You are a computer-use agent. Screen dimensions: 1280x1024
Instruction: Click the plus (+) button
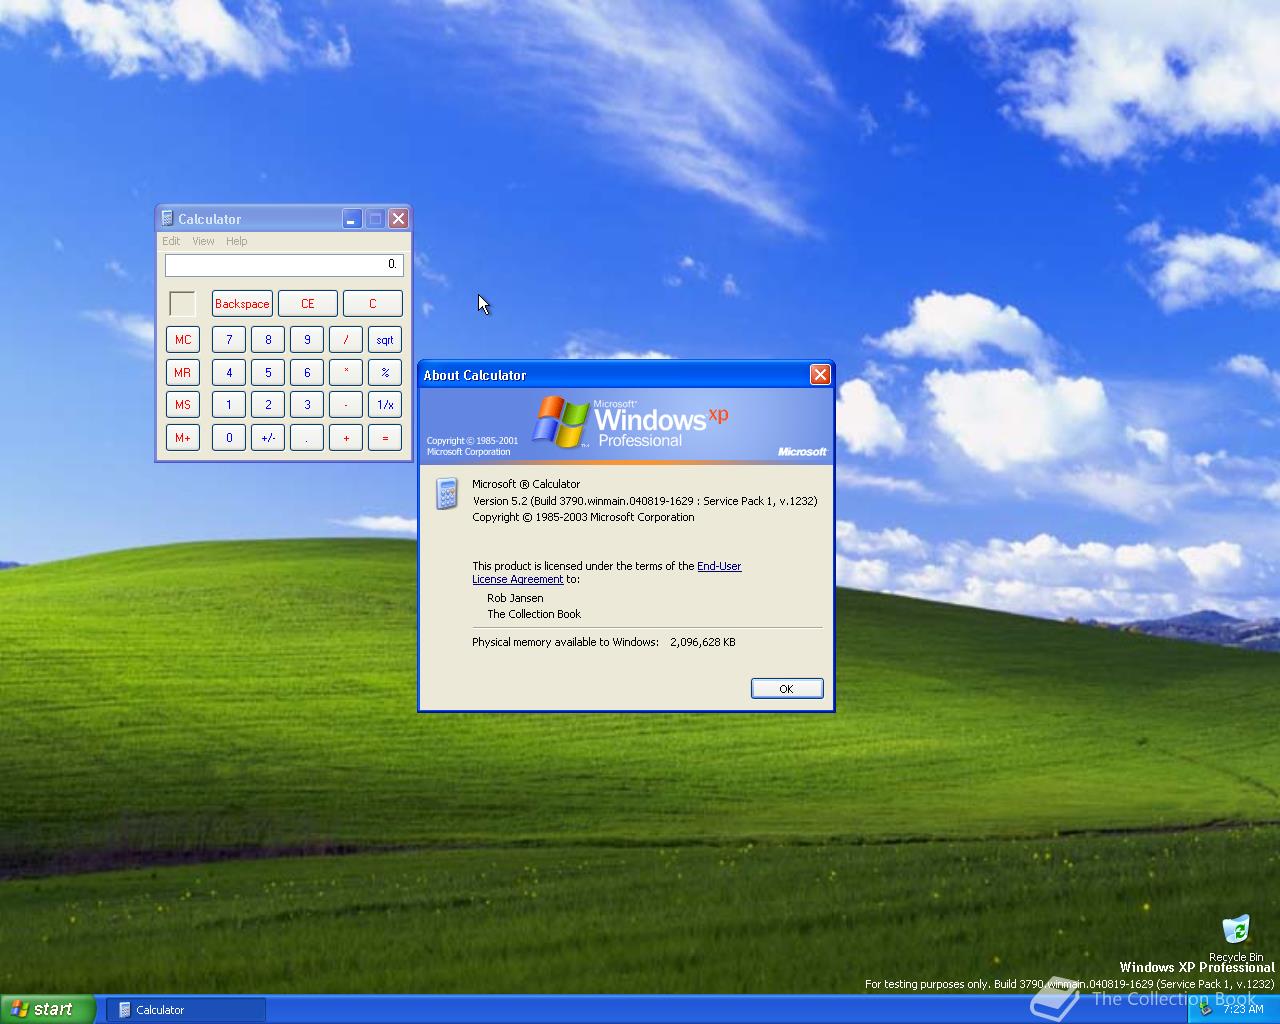pos(346,438)
